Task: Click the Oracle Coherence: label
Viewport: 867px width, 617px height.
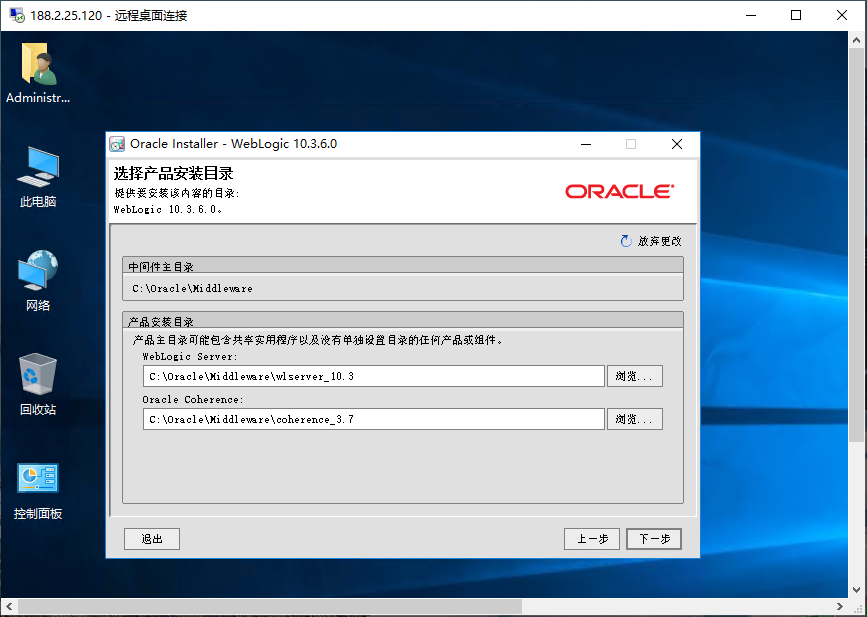Action: point(192,400)
